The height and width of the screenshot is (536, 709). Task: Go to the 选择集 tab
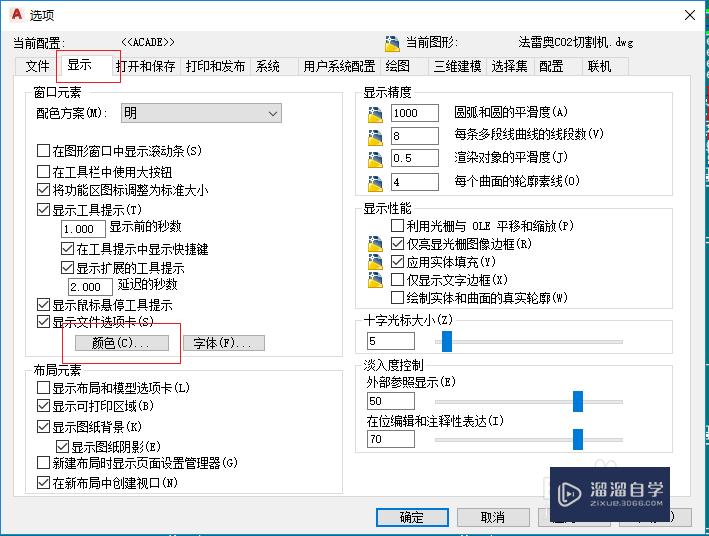510,66
